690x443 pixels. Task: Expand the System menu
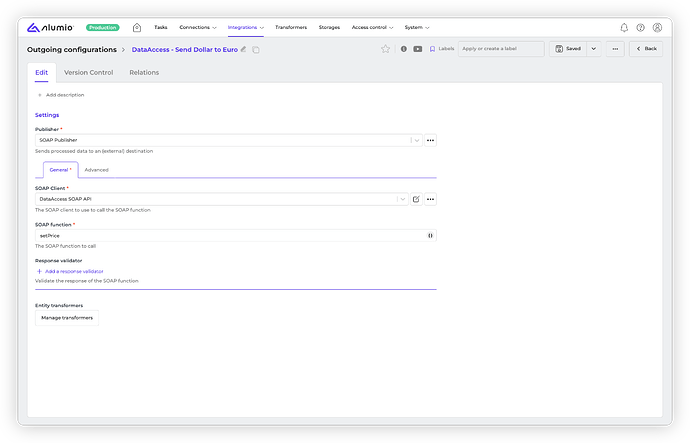click(x=417, y=27)
